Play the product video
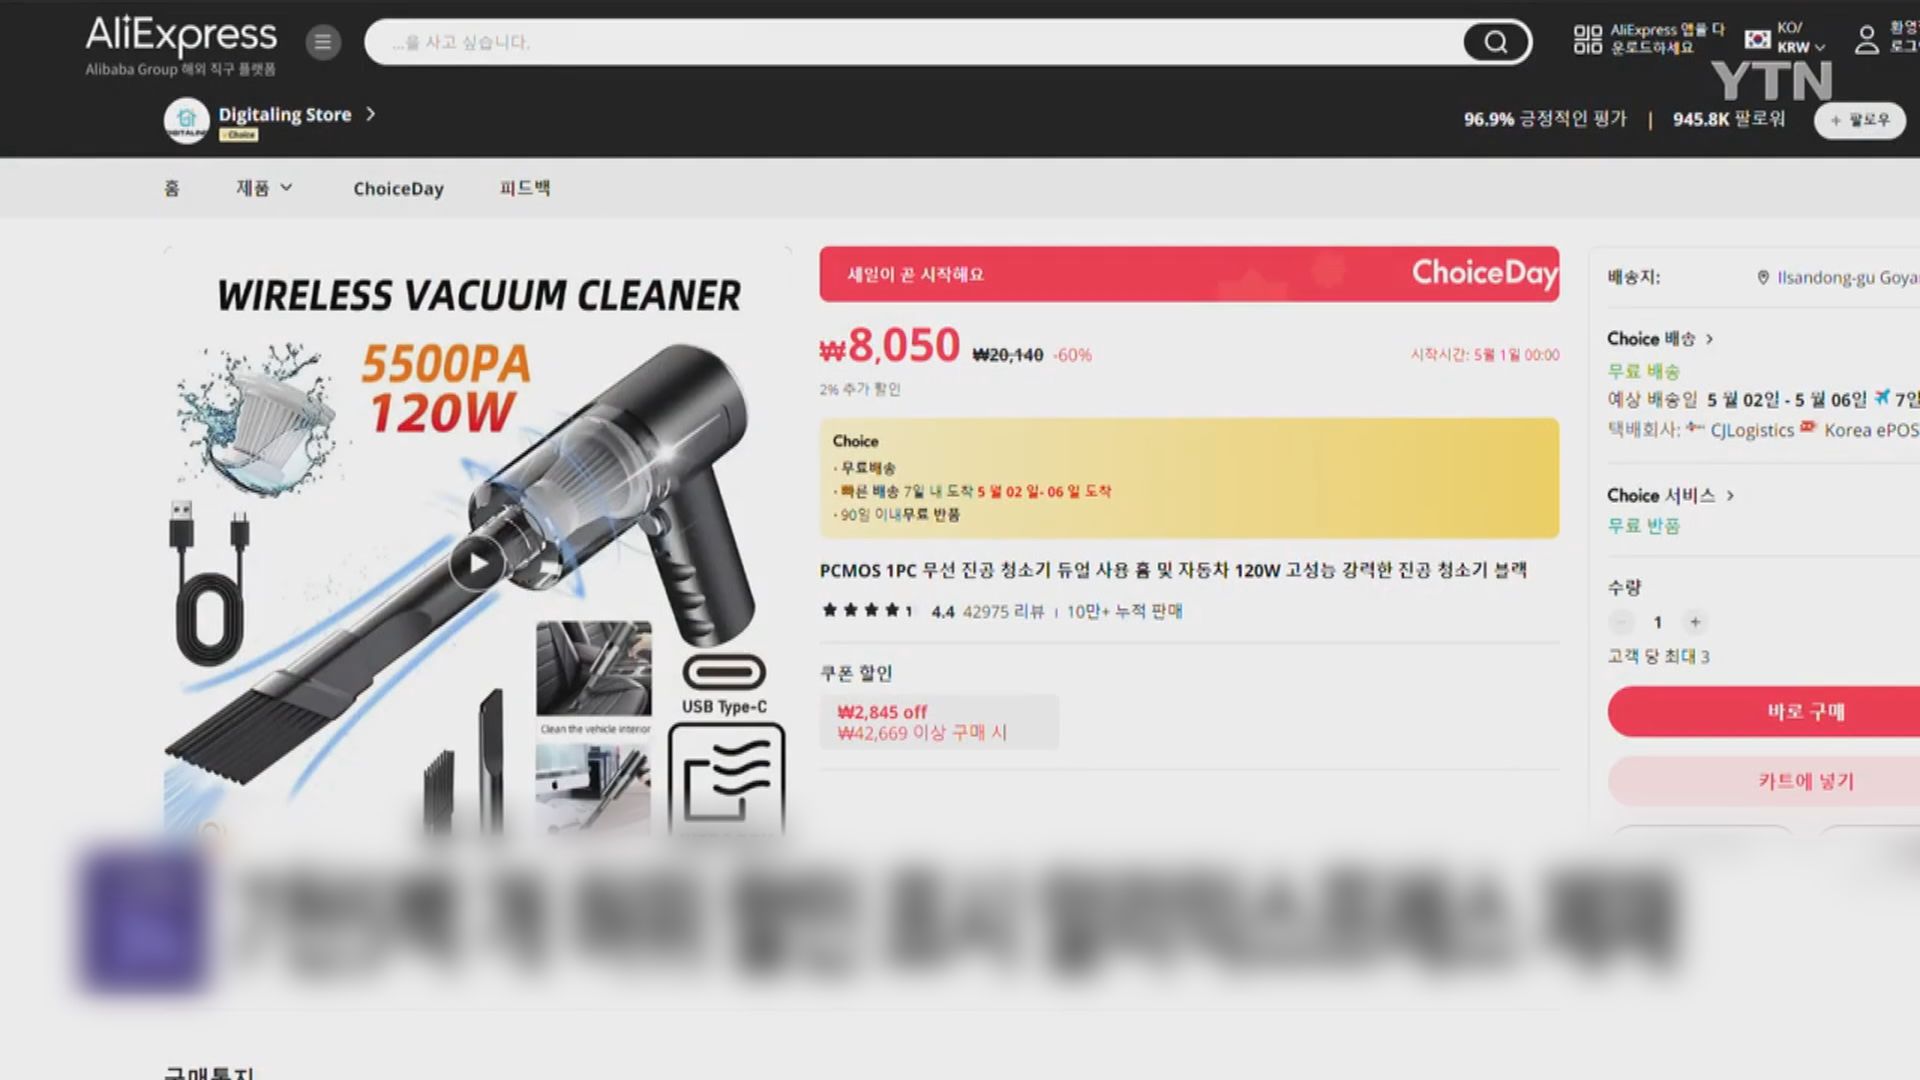Image resolution: width=1920 pixels, height=1080 pixels. click(477, 565)
